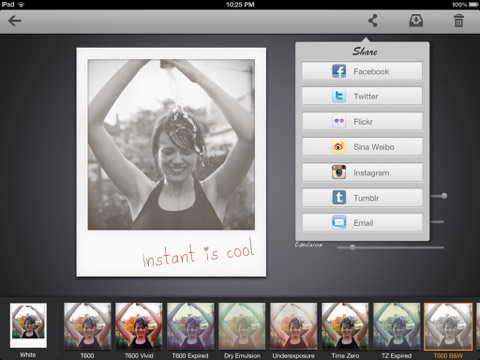Share to Twitter
Image resolution: width=480 pixels, height=360 pixels.
pyautogui.click(x=362, y=96)
